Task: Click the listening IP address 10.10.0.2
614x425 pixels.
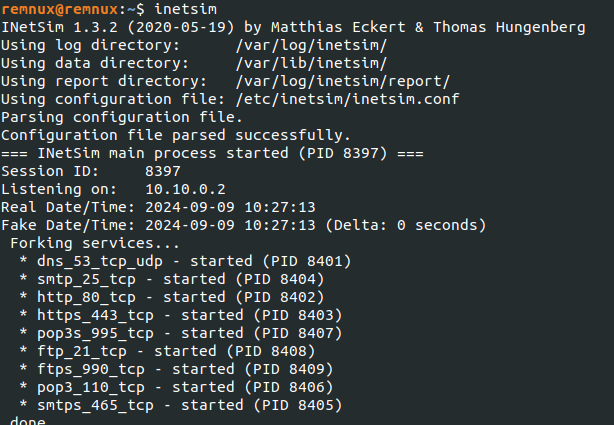Action: pyautogui.click(x=185, y=189)
